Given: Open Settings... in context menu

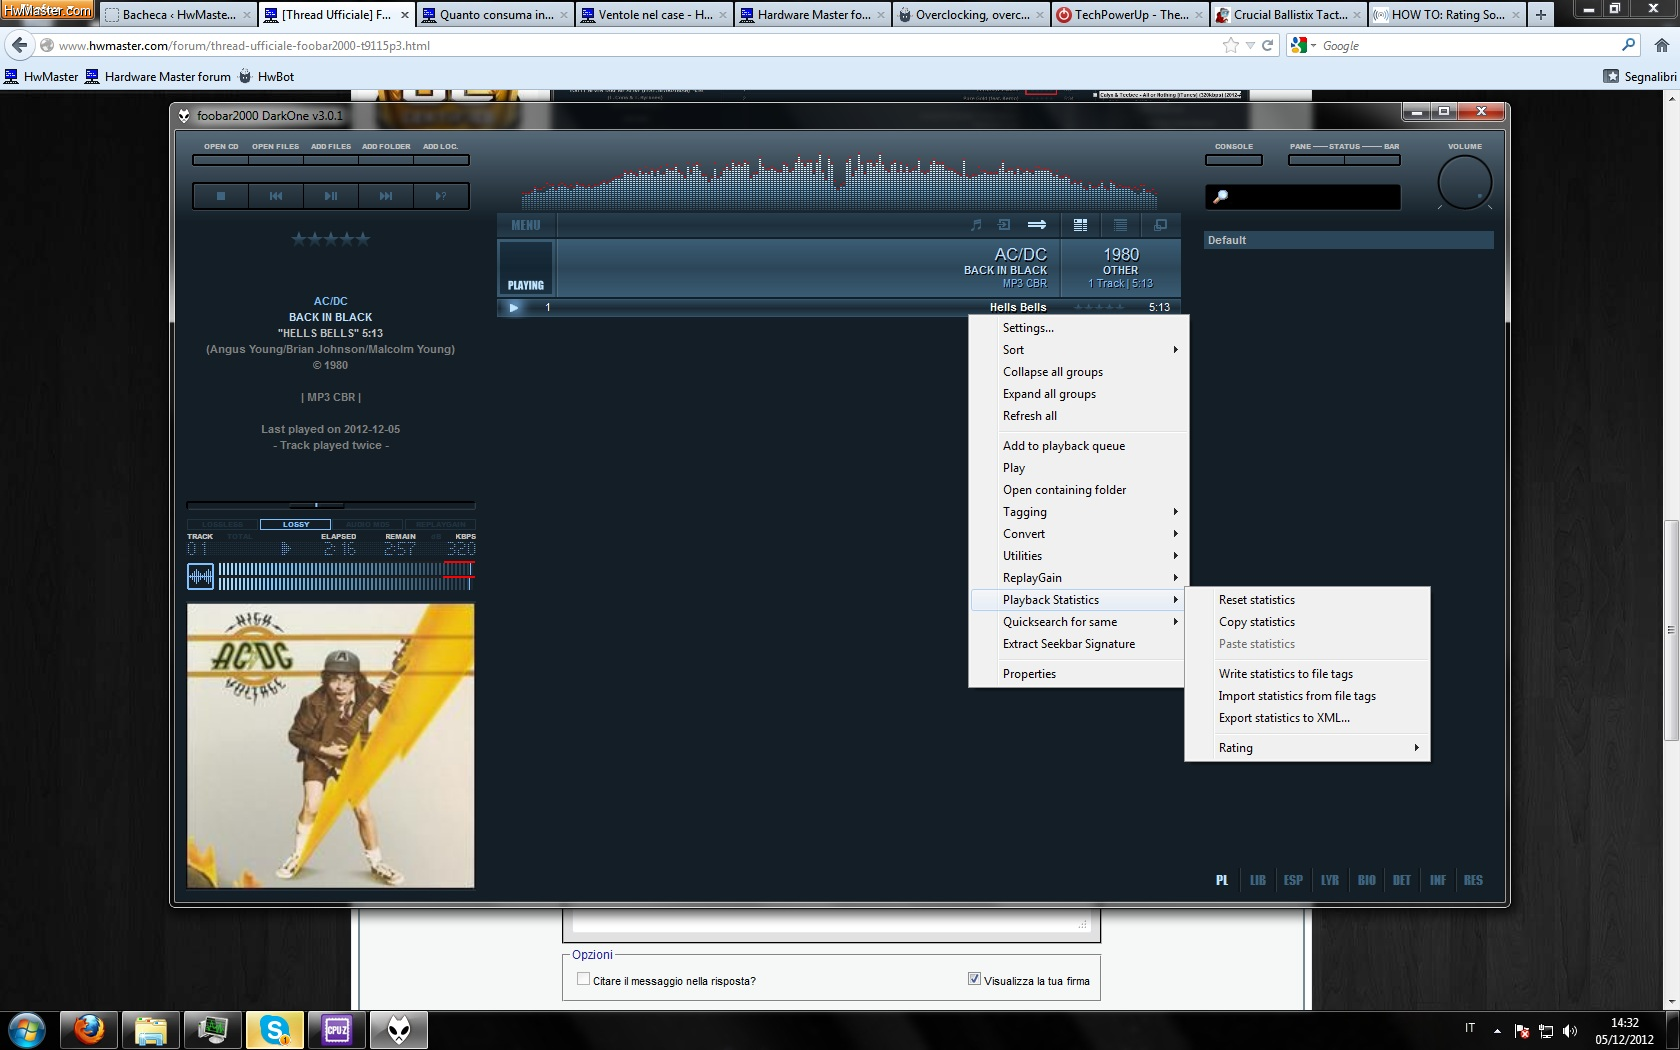Looking at the screenshot, I should pyautogui.click(x=1078, y=328).
